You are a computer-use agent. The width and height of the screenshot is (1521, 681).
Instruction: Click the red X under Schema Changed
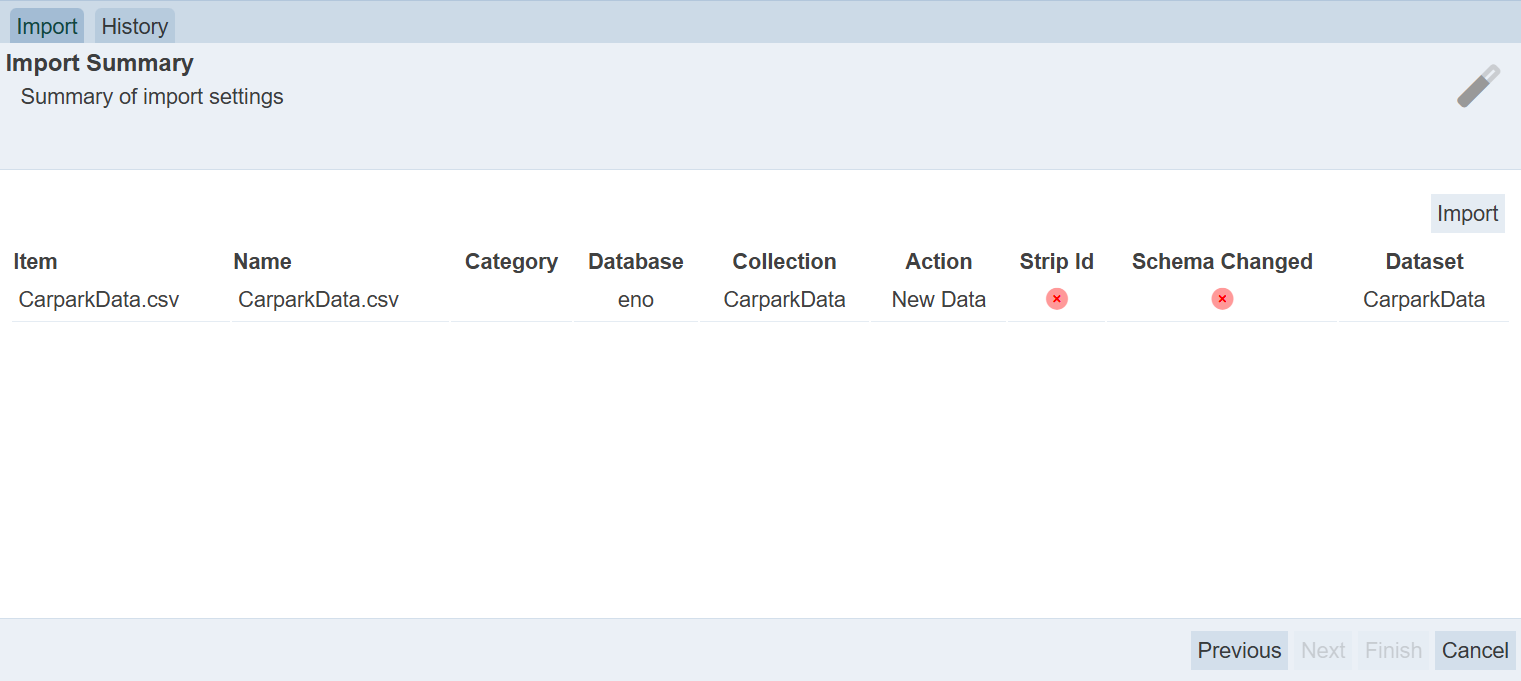(1222, 299)
